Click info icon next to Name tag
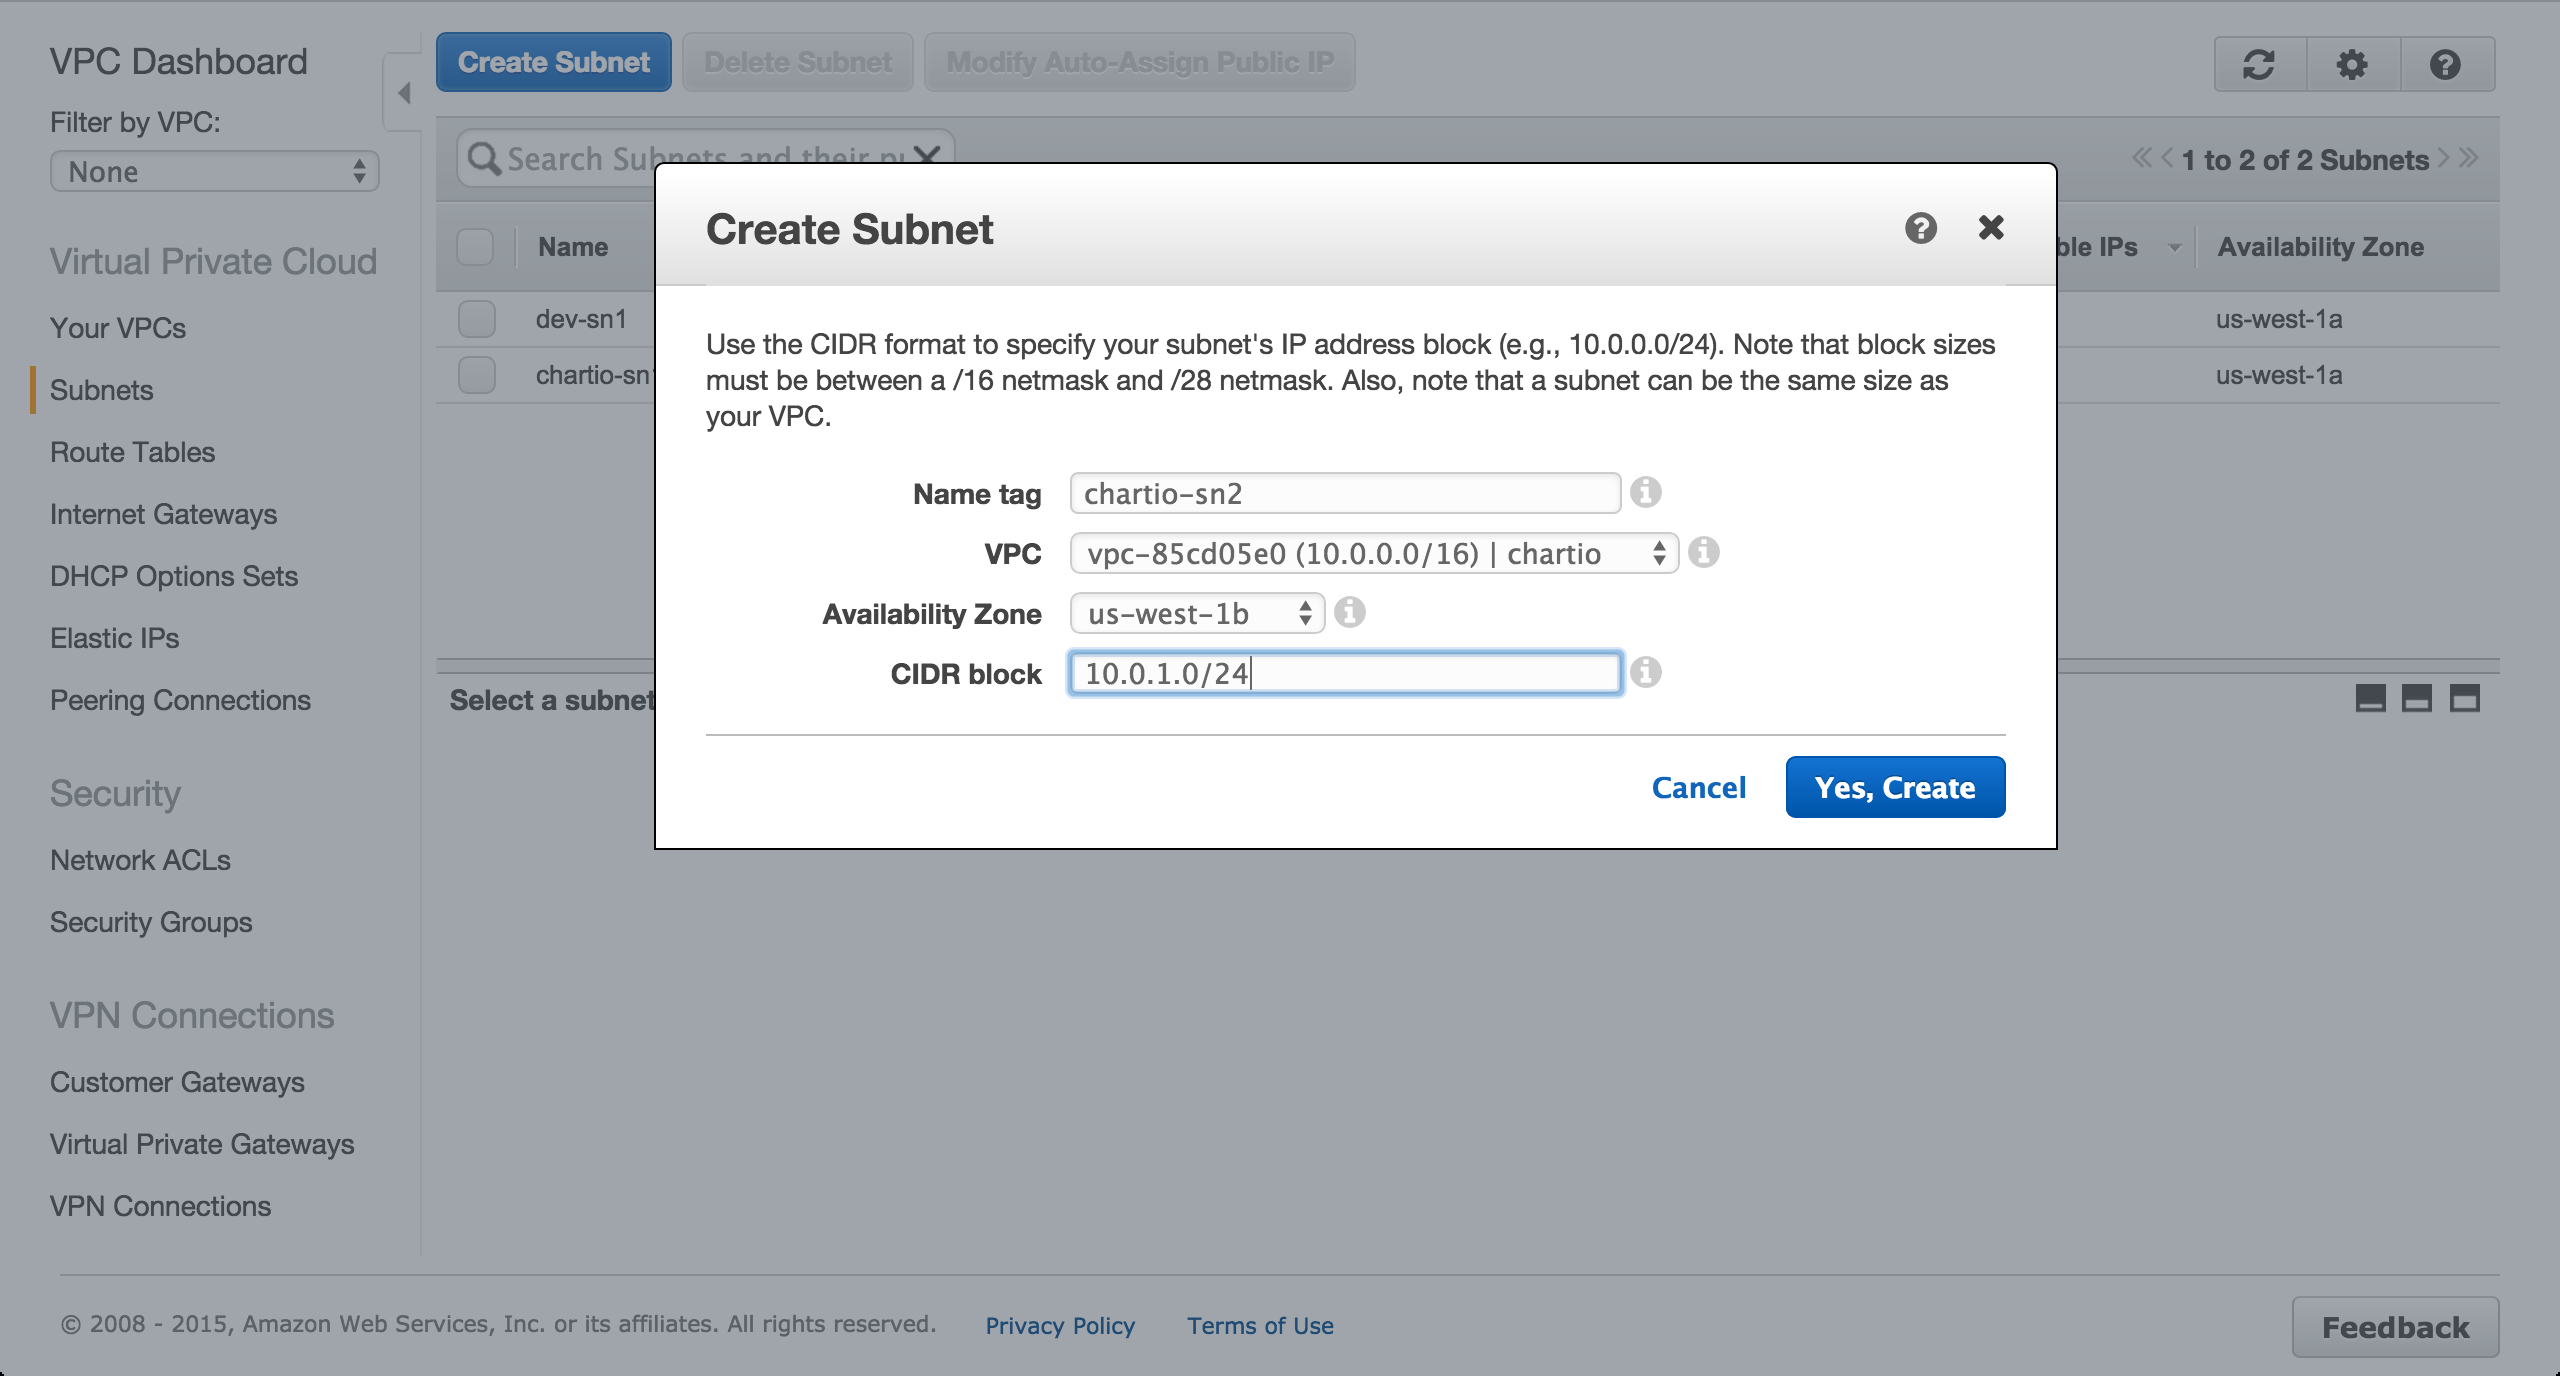This screenshot has width=2560, height=1376. [x=1645, y=492]
